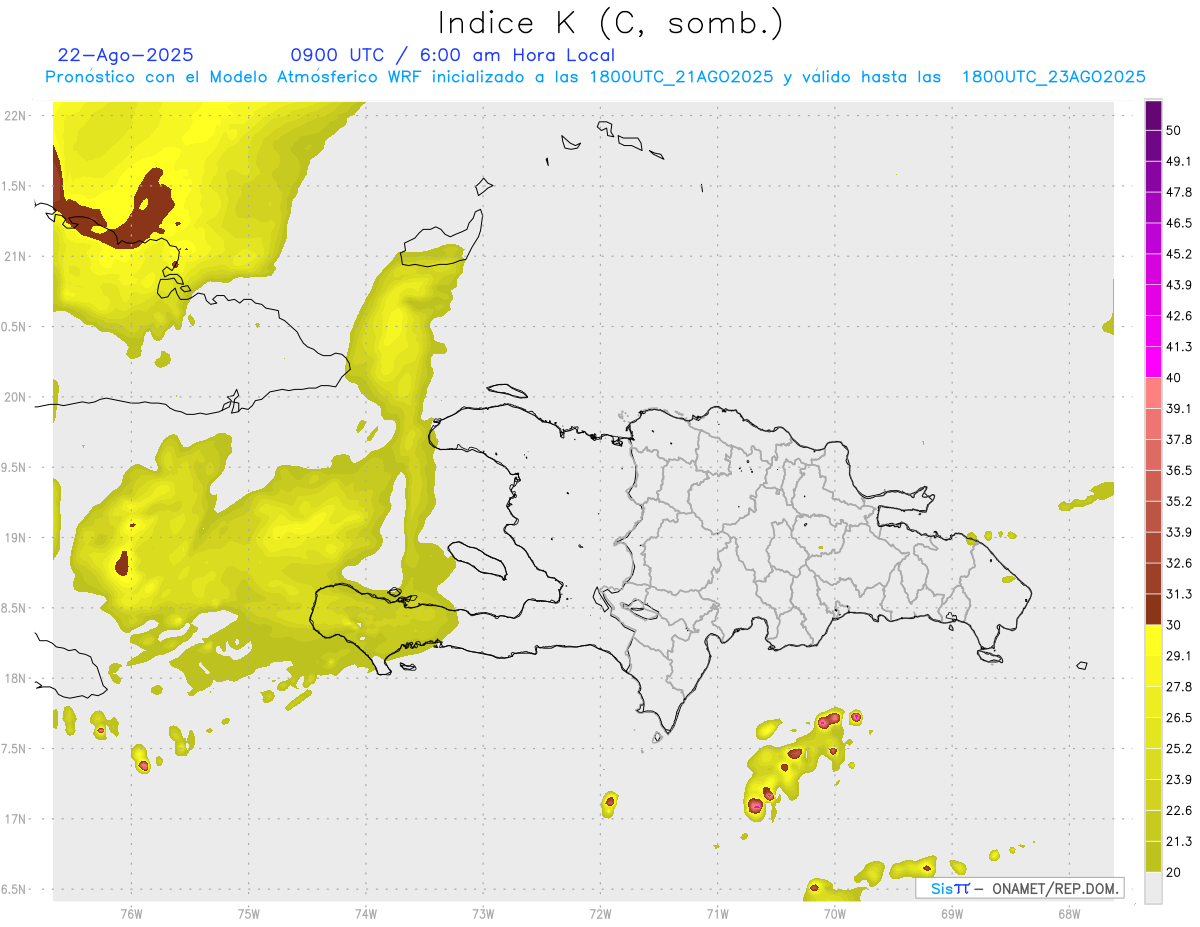The width and height of the screenshot is (1200, 927).
Task: Click the colorbar value '43.9'
Action: point(1179,285)
